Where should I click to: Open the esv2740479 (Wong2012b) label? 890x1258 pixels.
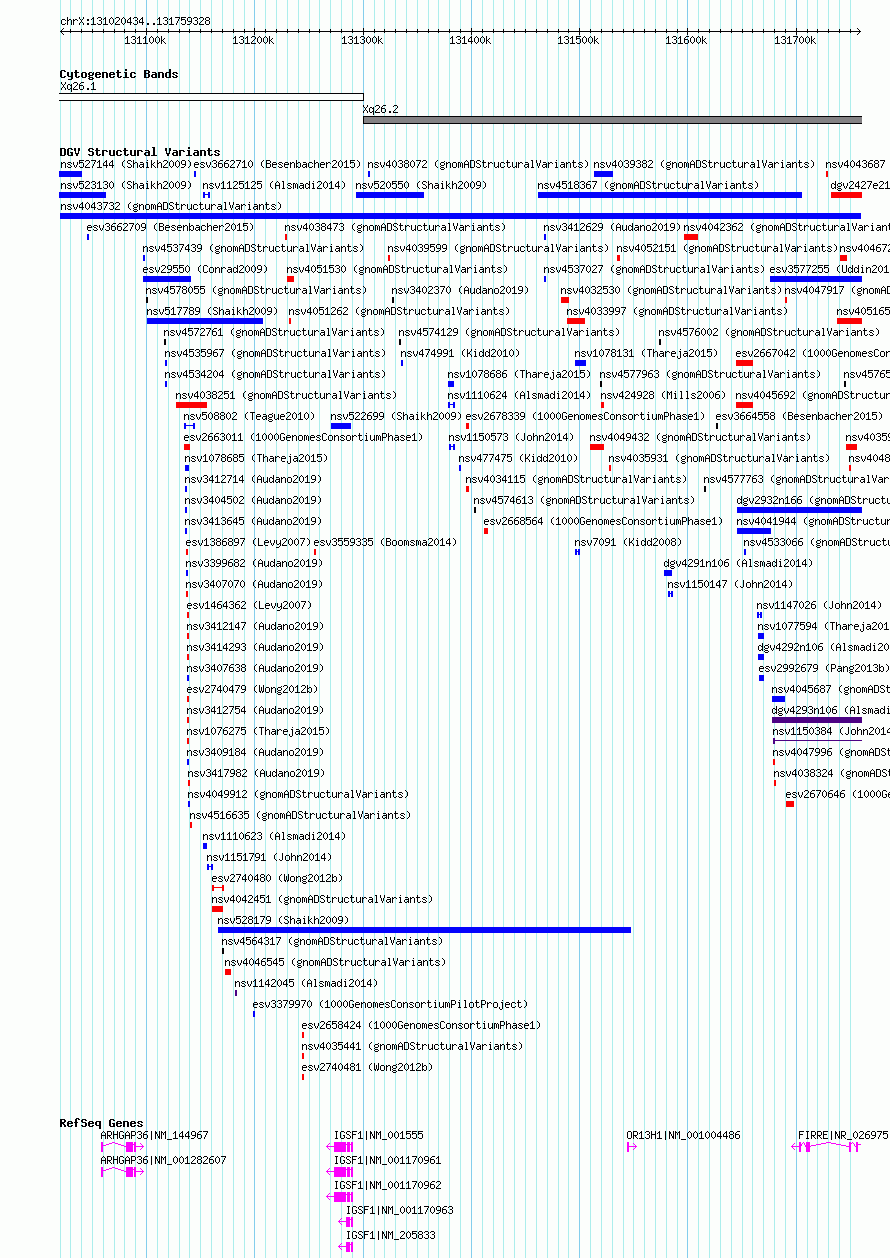[x=252, y=689]
